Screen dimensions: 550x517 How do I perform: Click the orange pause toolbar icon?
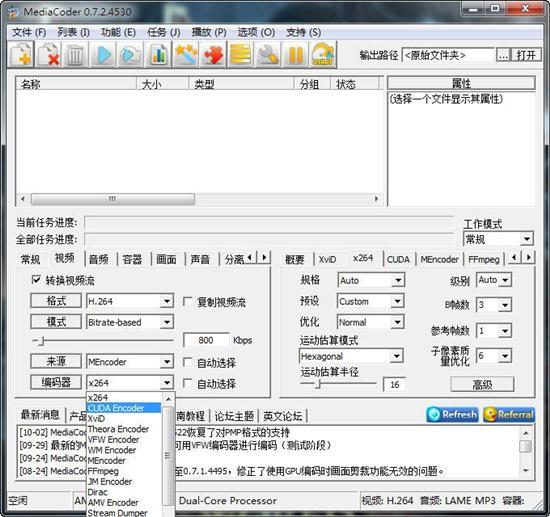pos(295,54)
